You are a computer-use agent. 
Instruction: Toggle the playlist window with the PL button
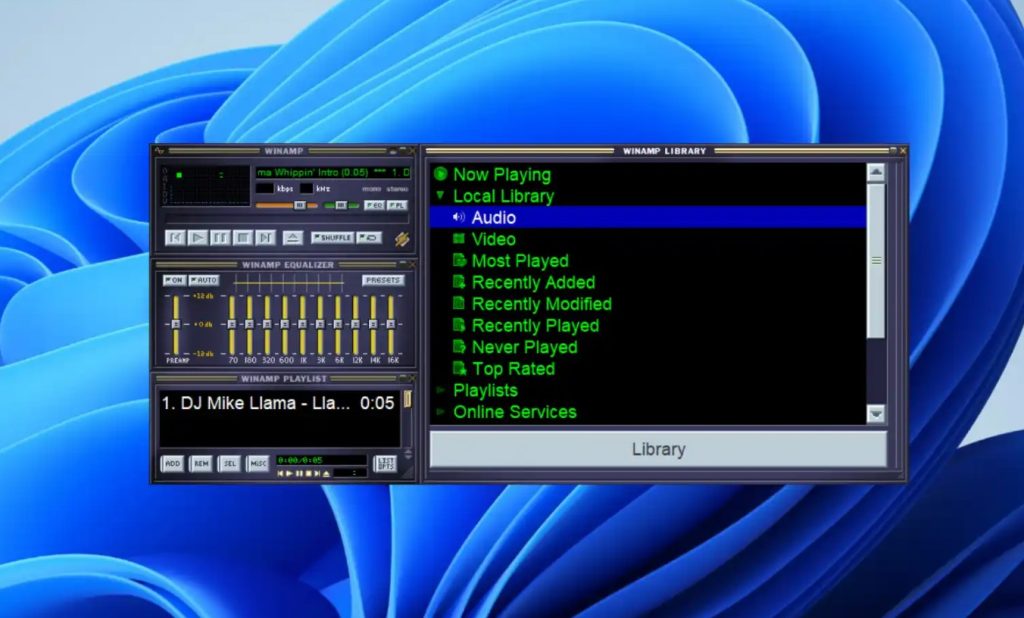click(397, 205)
